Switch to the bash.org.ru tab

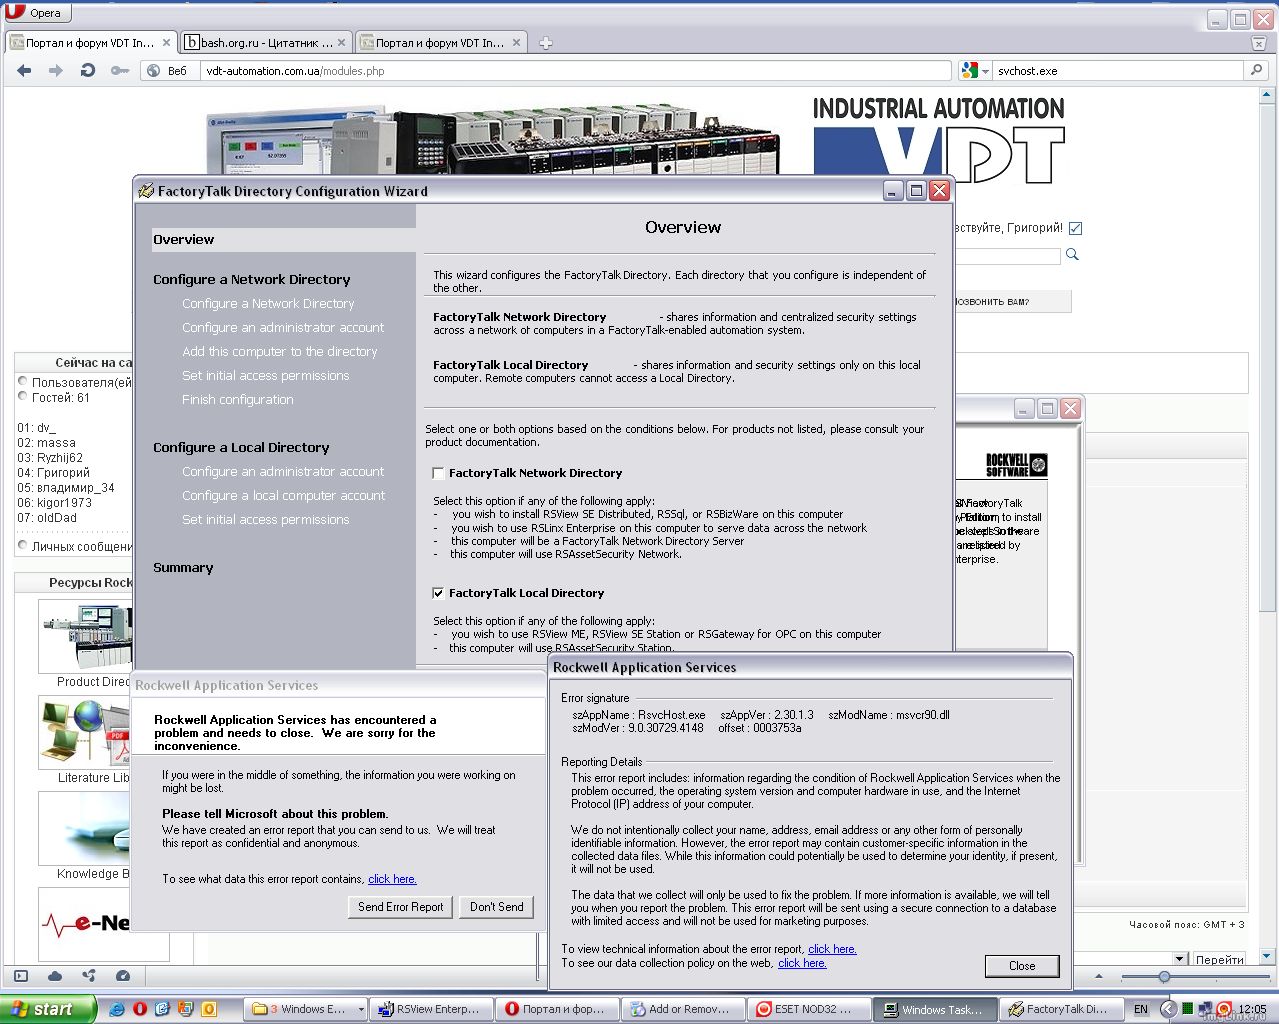[x=264, y=43]
